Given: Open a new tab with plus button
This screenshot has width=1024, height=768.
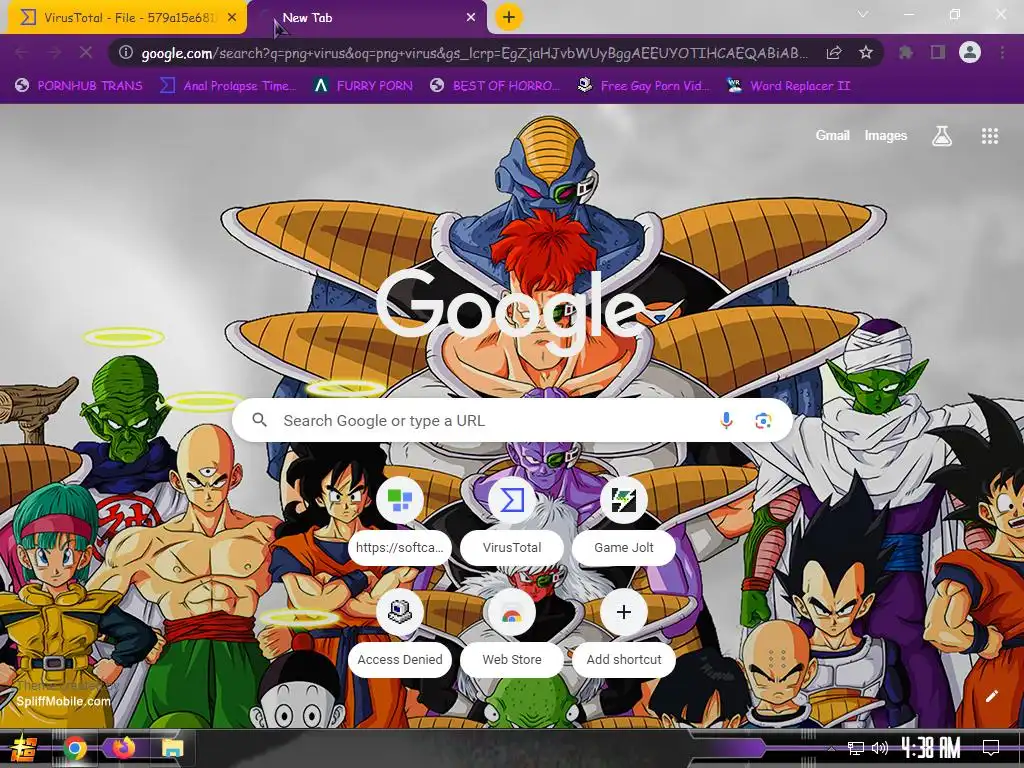Looking at the screenshot, I should coord(509,17).
